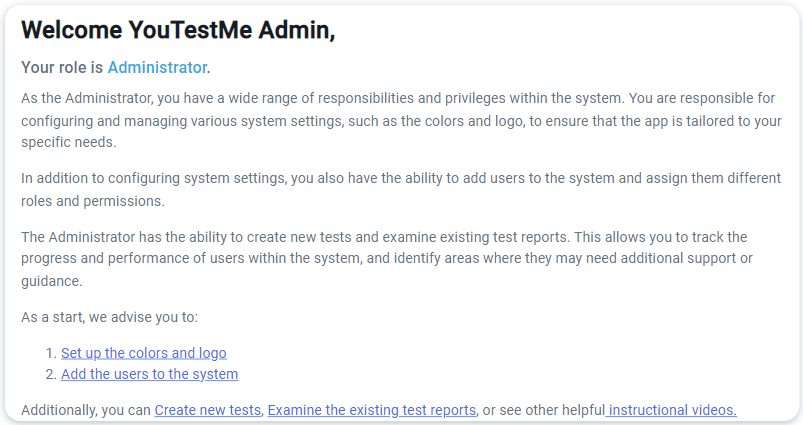Screen dimensions: 803x425
Task: Click the 'As a start, we advise you to' text
Action: [110, 317]
